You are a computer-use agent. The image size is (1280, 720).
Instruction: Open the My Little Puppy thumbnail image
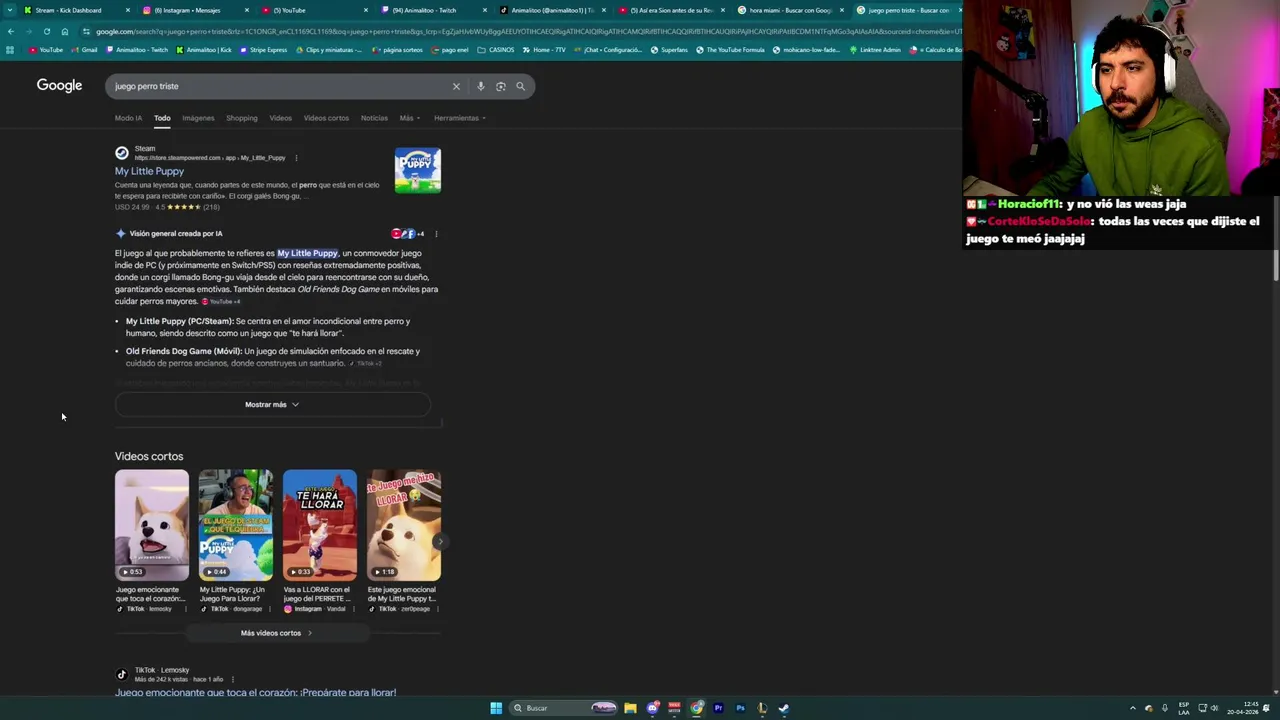pos(417,170)
